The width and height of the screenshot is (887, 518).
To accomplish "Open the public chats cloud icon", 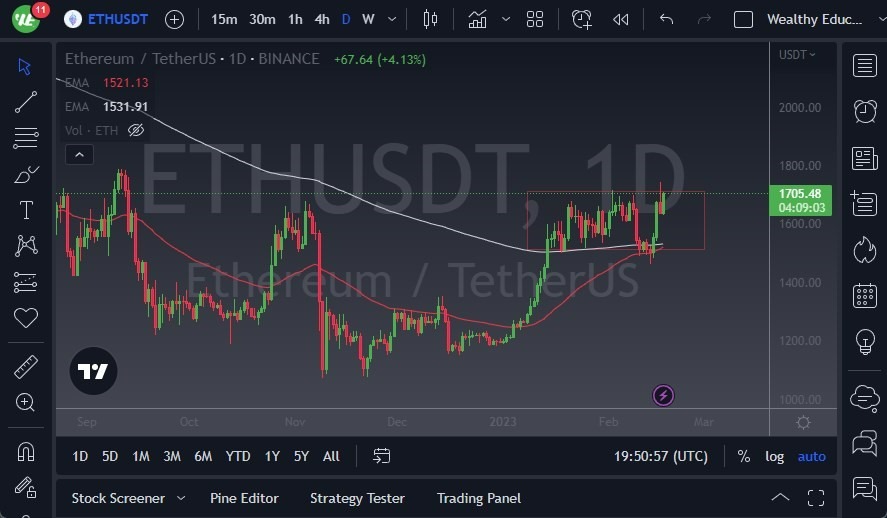I will 864,397.
